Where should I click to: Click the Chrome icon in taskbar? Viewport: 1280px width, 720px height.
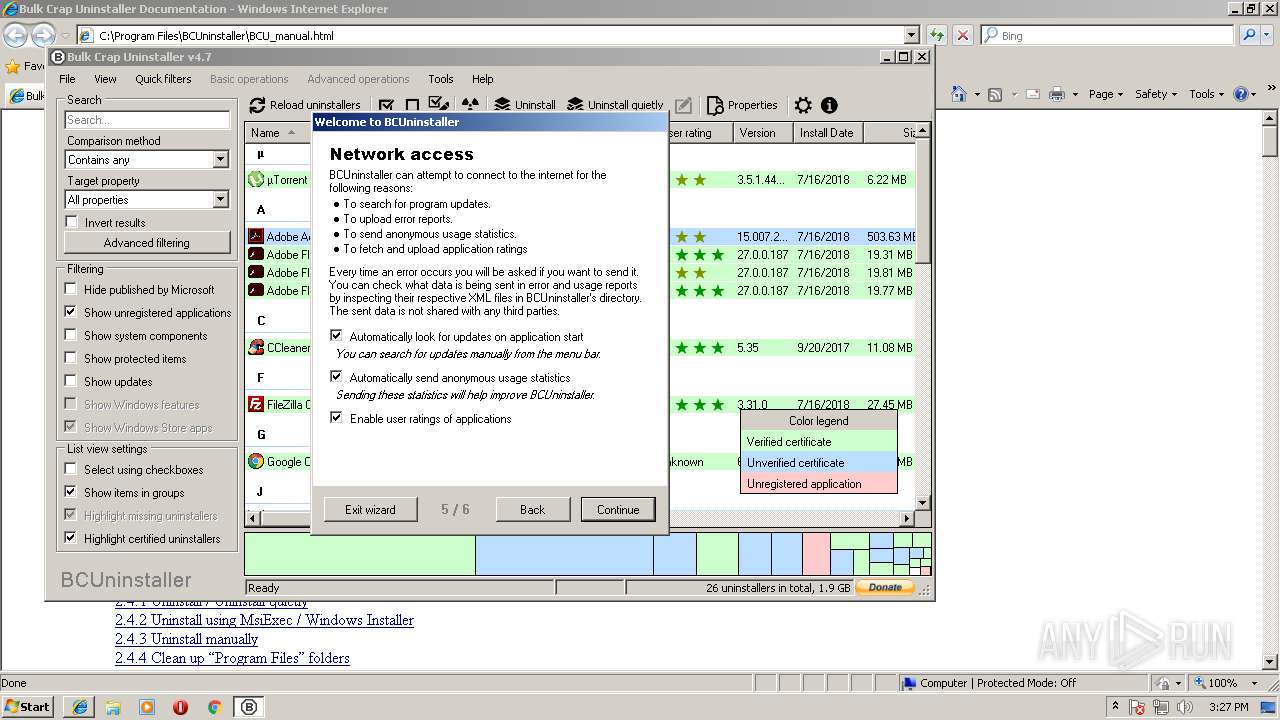214,707
